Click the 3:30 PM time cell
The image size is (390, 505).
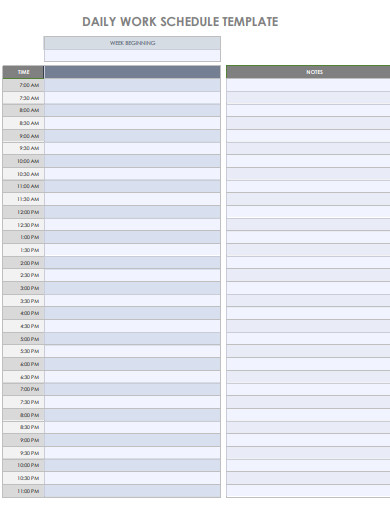pyautogui.click(x=23, y=301)
